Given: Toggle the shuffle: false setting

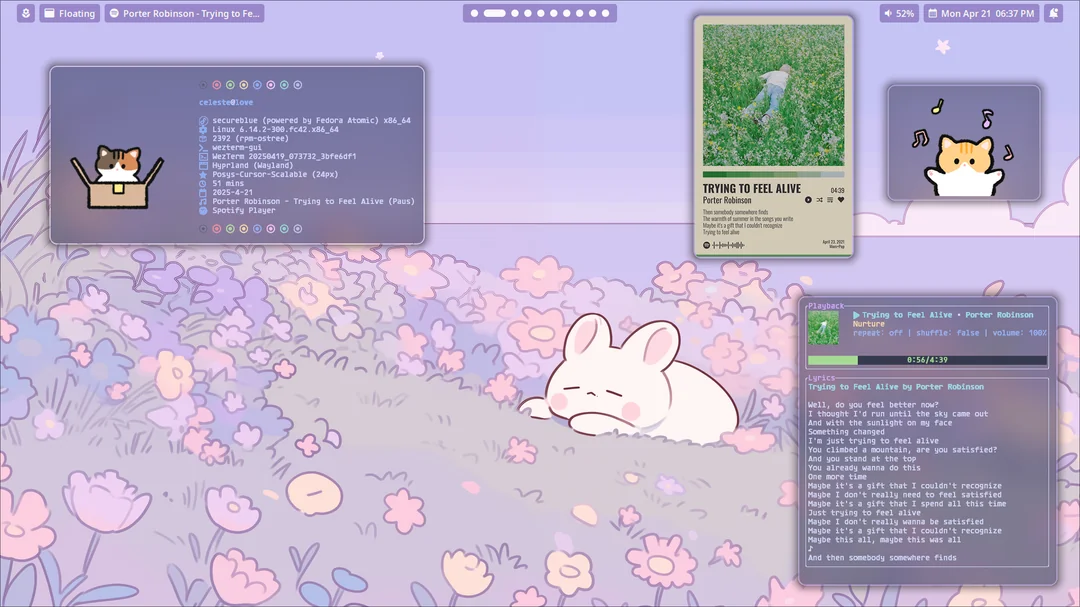Looking at the screenshot, I should tap(948, 333).
